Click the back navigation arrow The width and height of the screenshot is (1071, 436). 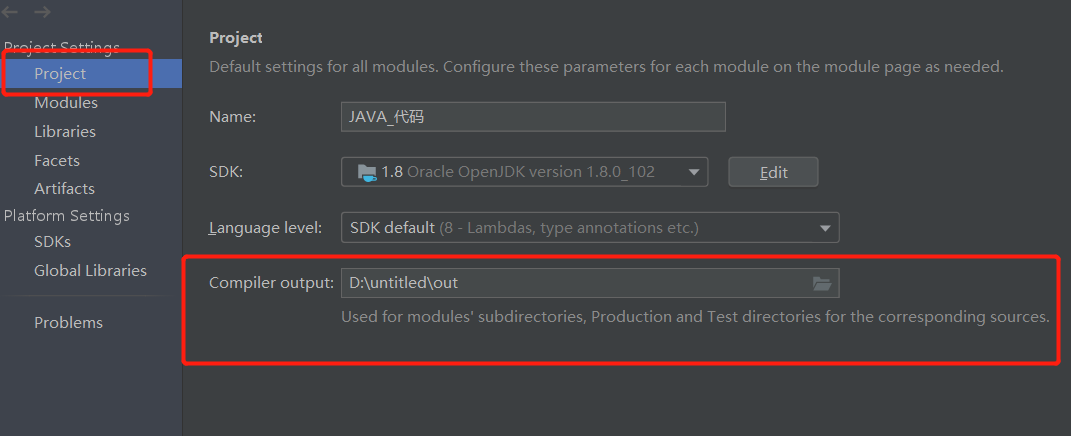pyautogui.click(x=11, y=12)
